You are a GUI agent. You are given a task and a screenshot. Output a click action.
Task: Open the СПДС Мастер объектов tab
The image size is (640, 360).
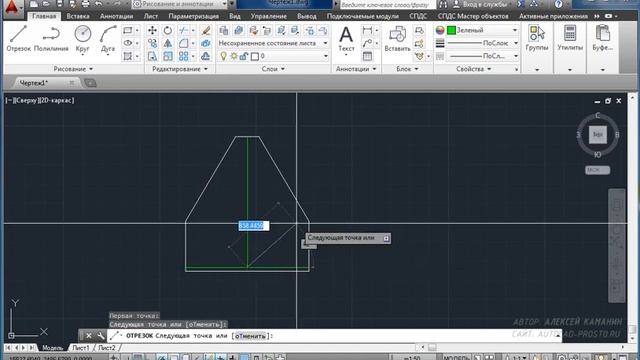coord(473,16)
